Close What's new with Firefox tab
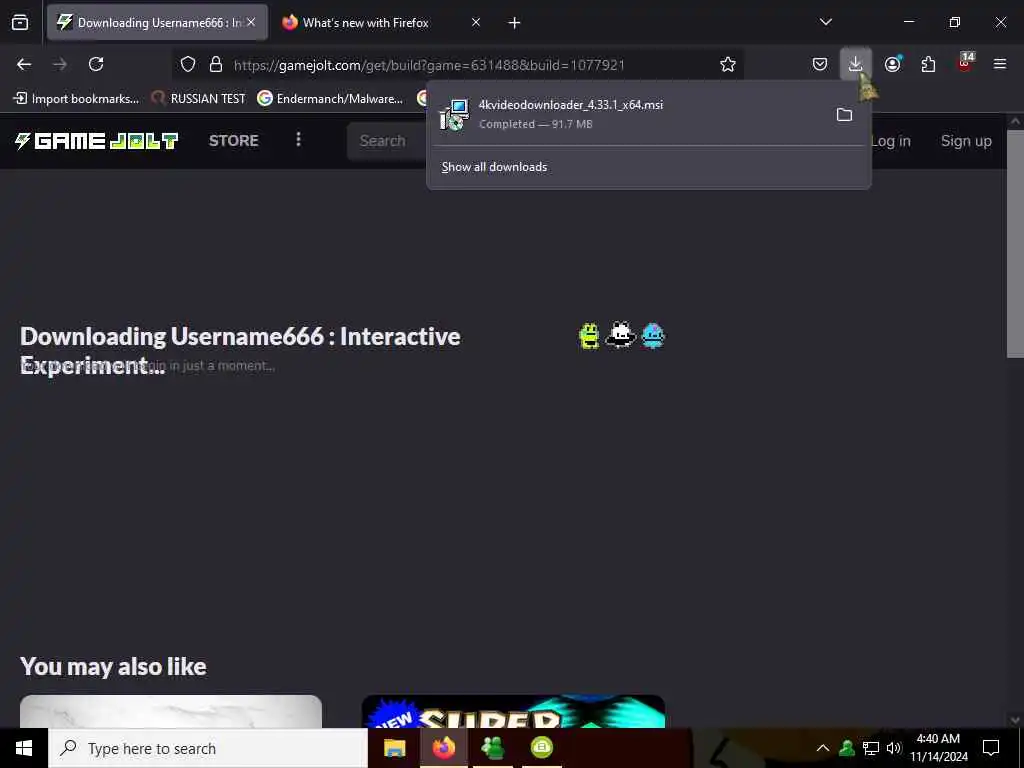 476,22
